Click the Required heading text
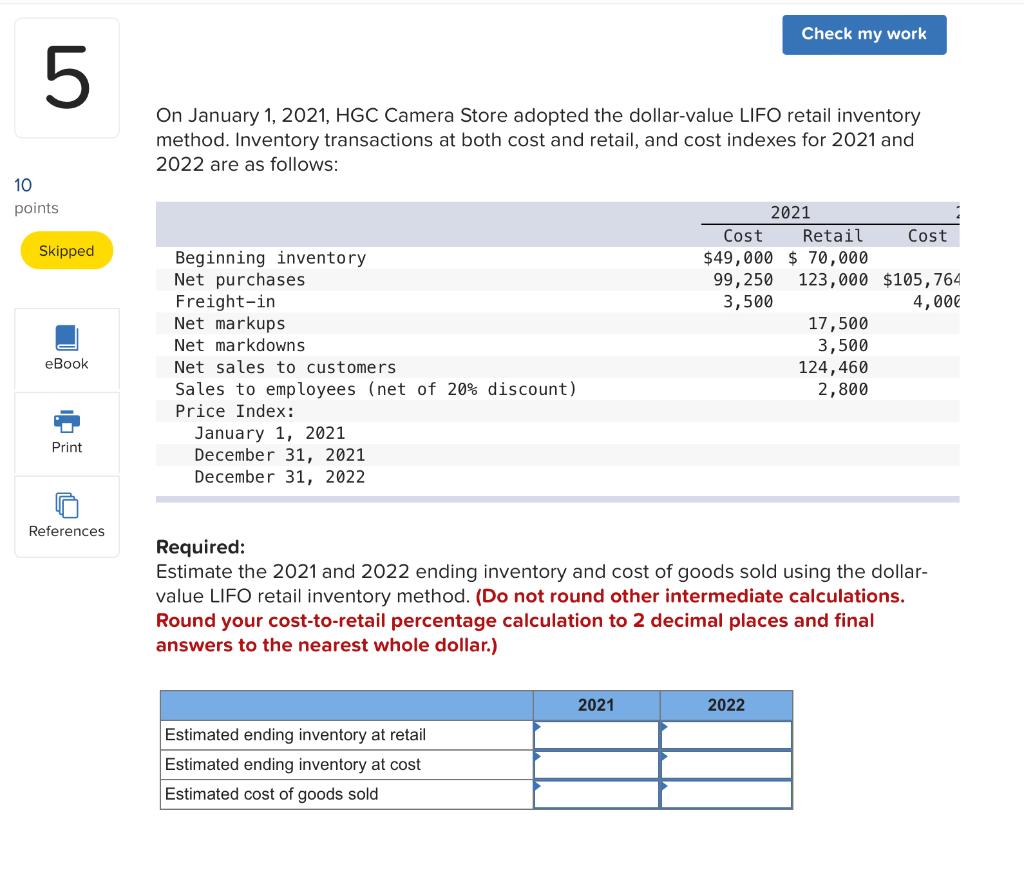The height and width of the screenshot is (893, 1024). [x=201, y=547]
